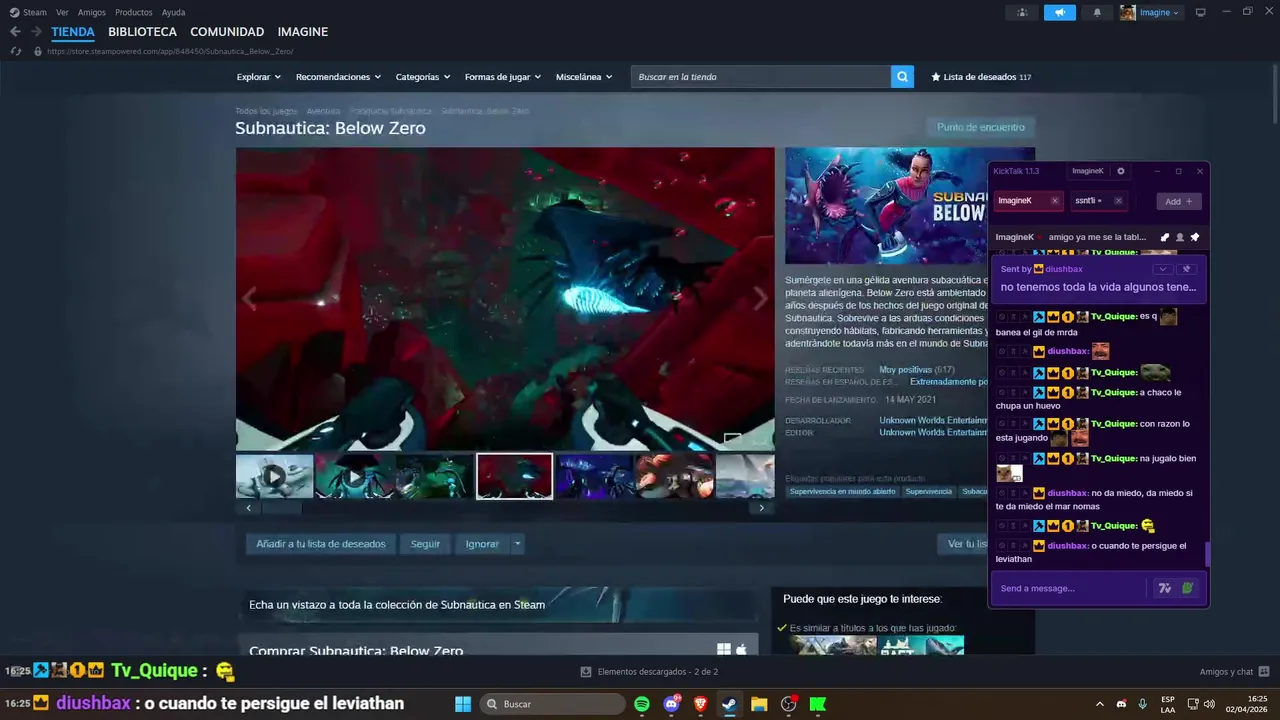
Task: Open the Ver menu
Action: [x=62, y=12]
